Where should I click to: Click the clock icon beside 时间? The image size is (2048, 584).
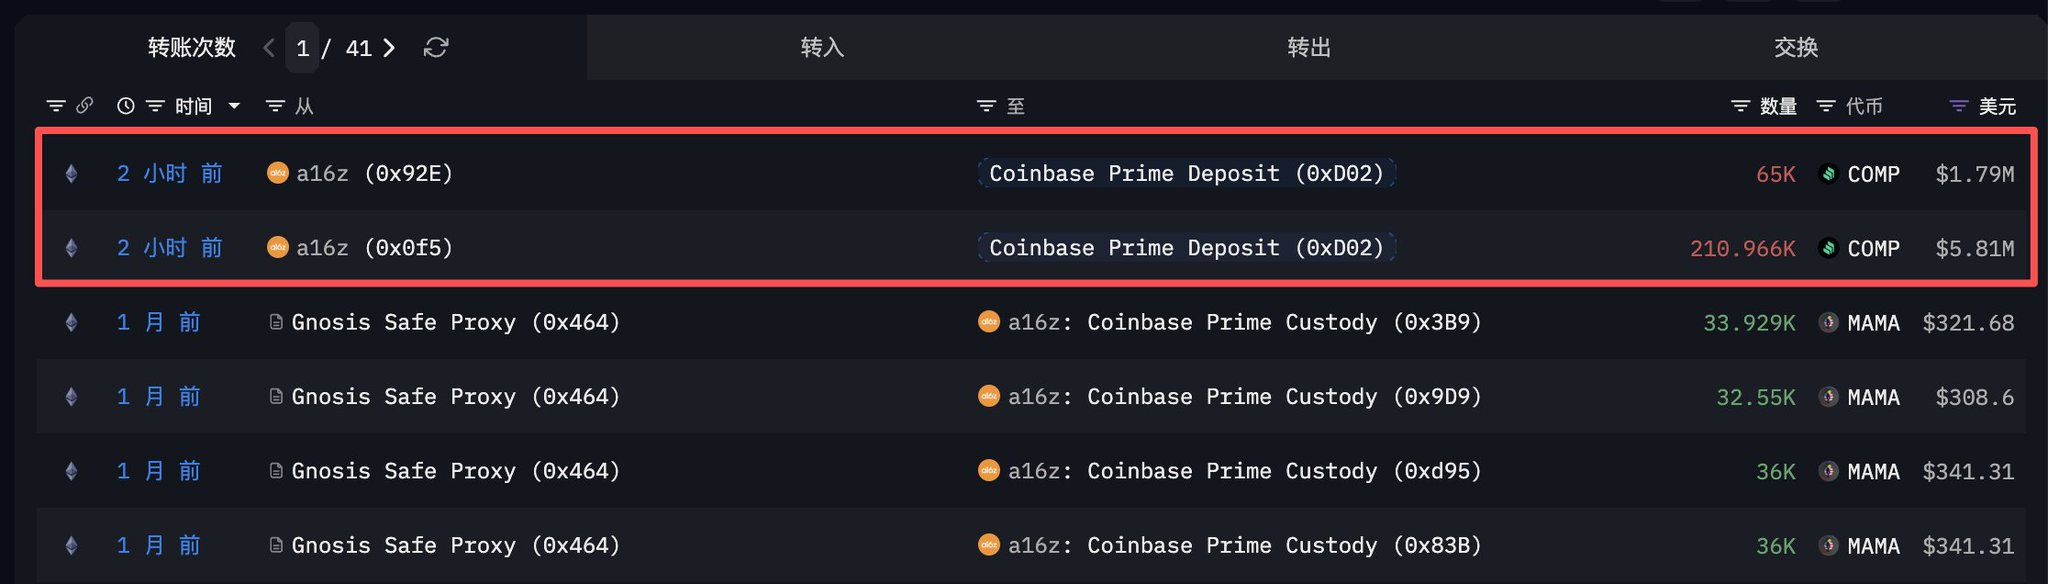pyautogui.click(x=126, y=106)
